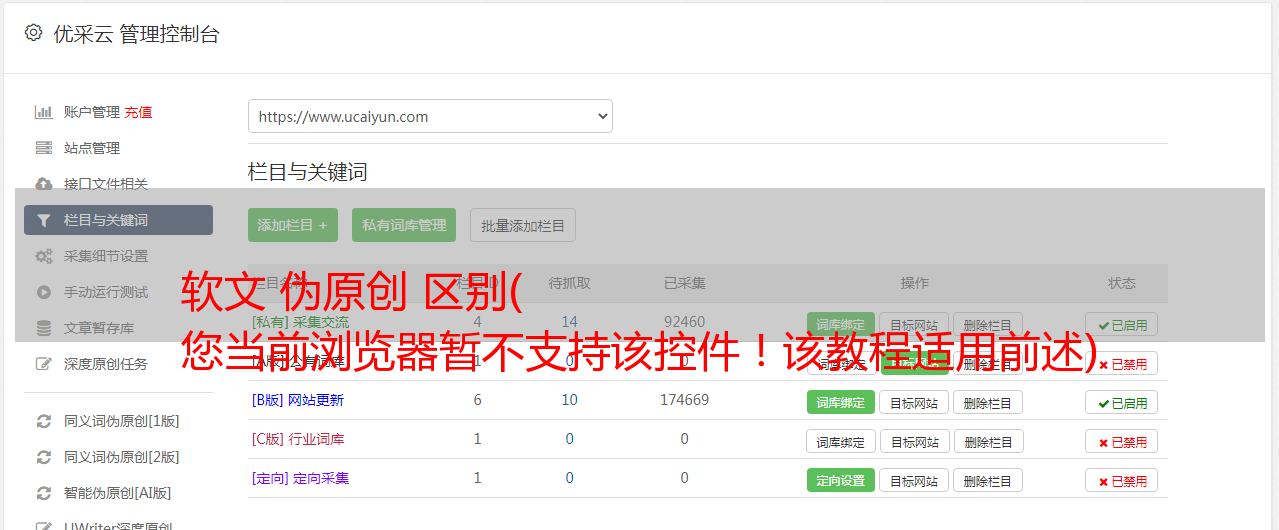Screen dimensions: 1279x530
Task: Click 定向设置 in the 定向采集 row
Action: 841,480
